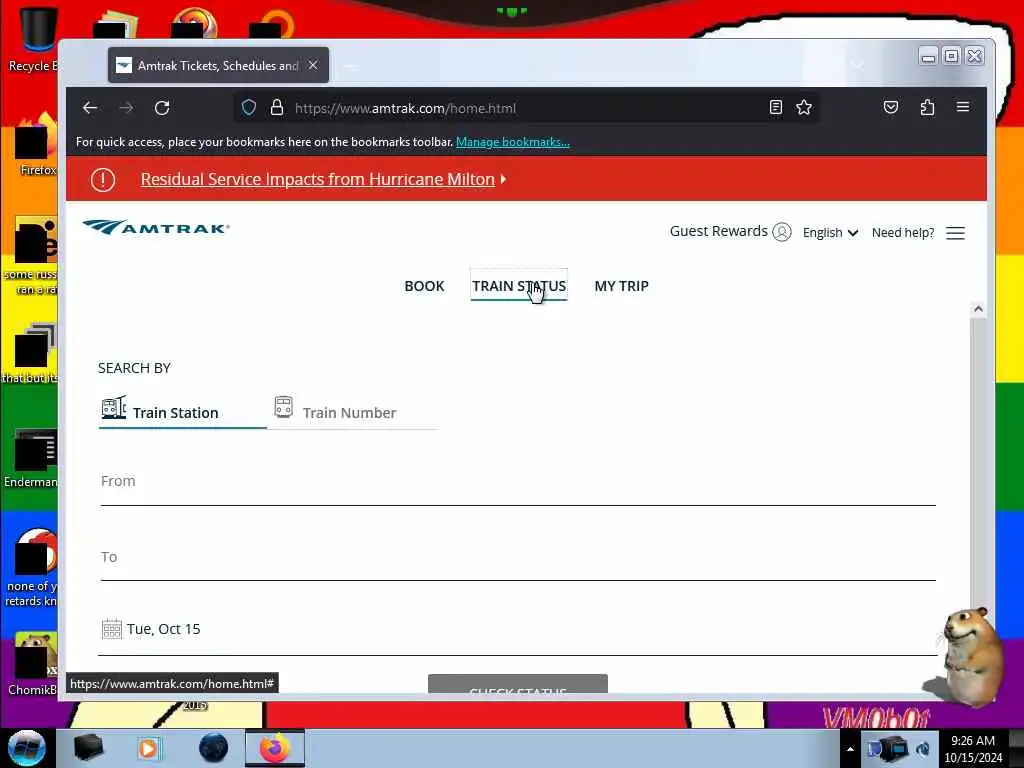Open the Firefox application menu

(x=963, y=107)
